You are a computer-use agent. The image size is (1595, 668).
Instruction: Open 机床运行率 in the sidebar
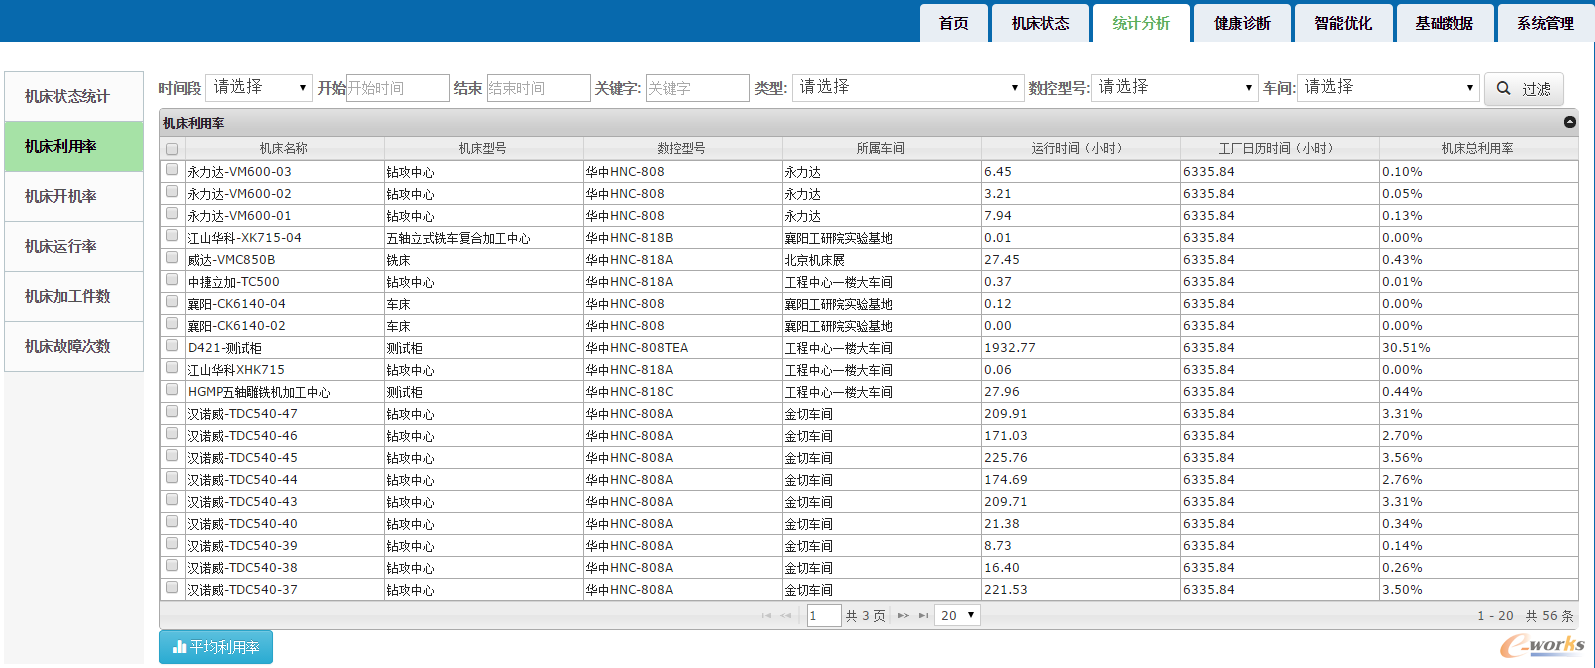(x=74, y=246)
